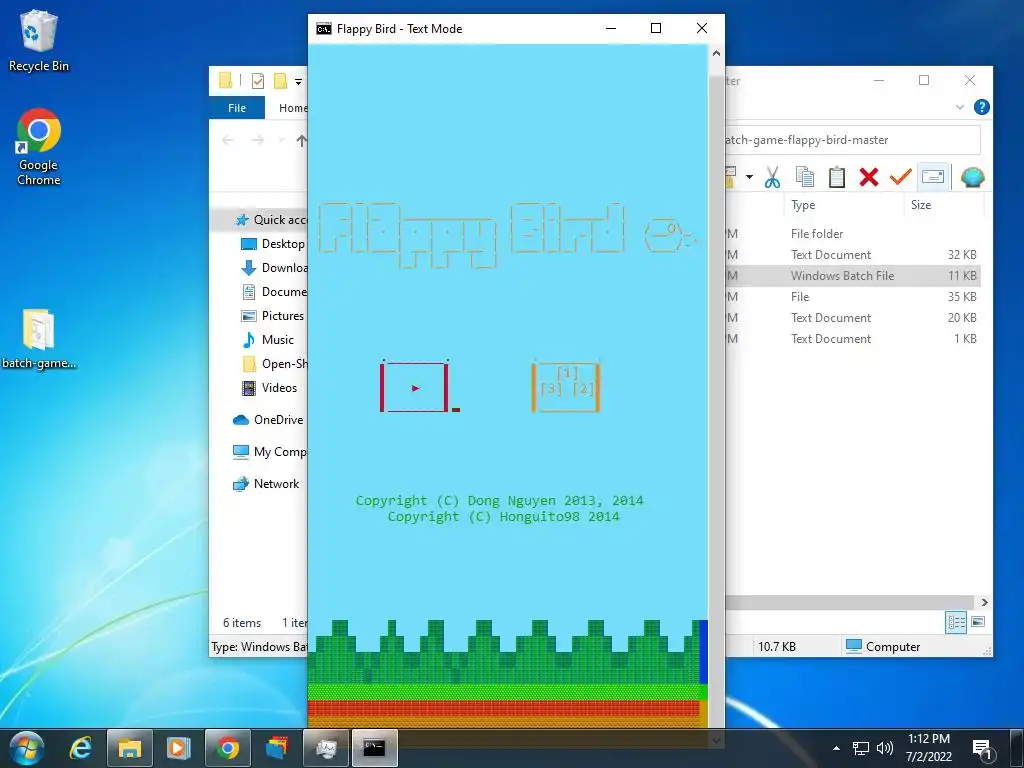Click the seashell icon in Explorer toolbar
1024x768 pixels.
pyautogui.click(x=972, y=177)
